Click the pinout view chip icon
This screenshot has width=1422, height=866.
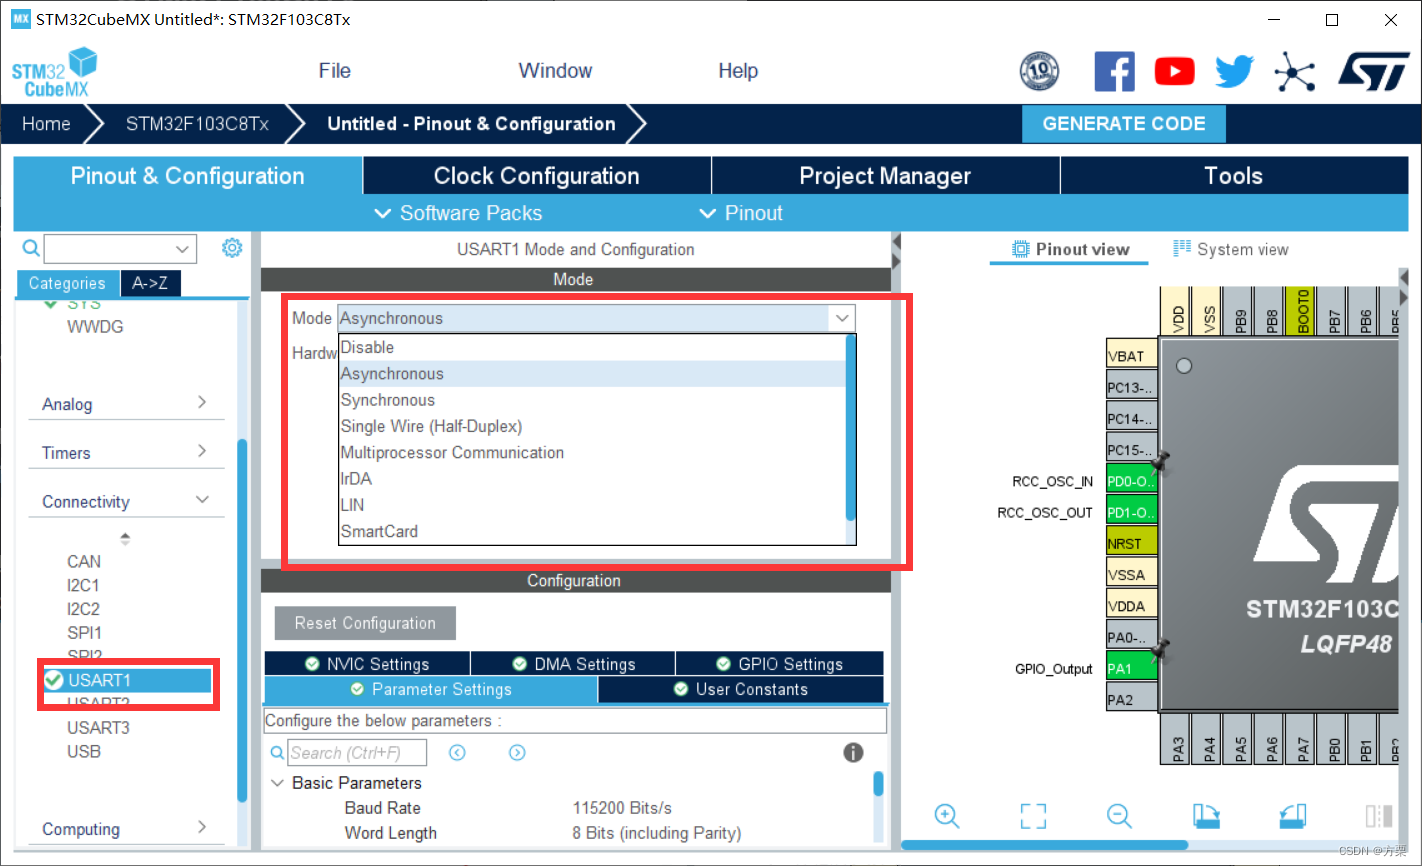click(x=1020, y=249)
